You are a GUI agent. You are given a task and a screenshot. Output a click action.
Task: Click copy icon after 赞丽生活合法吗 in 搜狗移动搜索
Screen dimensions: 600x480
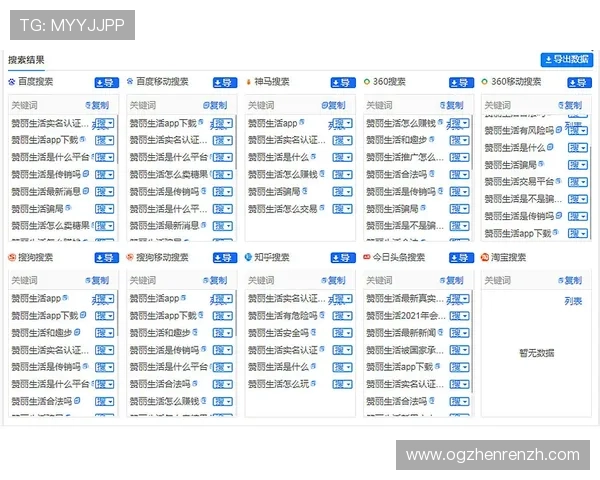click(195, 383)
